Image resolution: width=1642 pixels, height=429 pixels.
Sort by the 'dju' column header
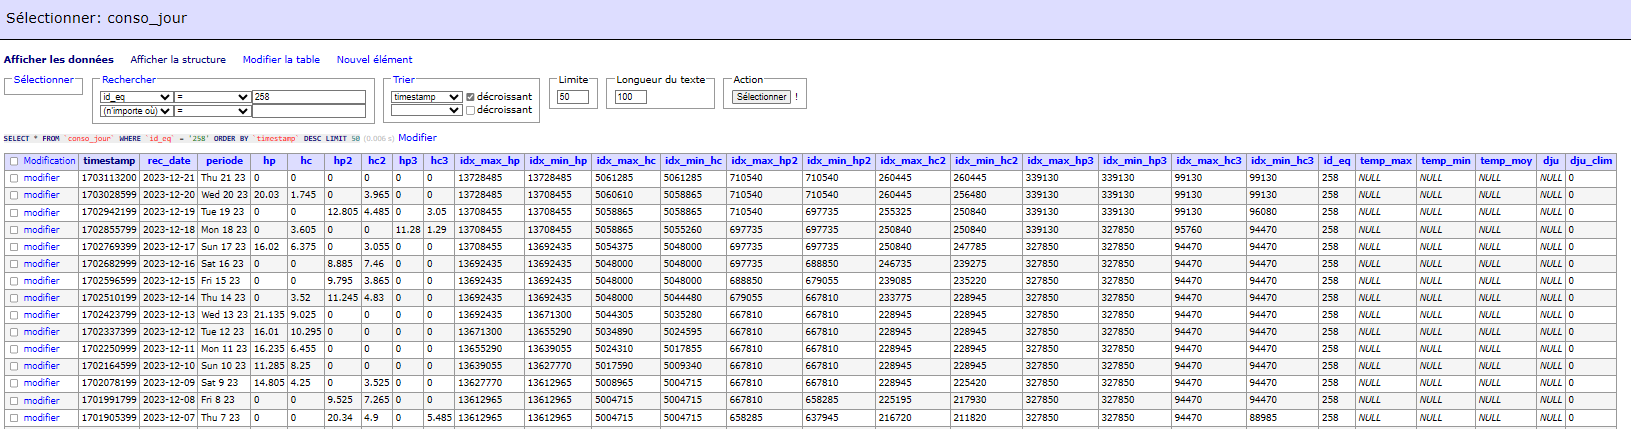coord(1551,161)
